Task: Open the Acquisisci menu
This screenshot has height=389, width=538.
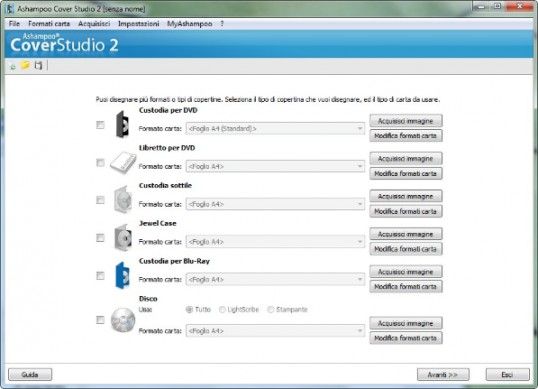Action: 94,24
